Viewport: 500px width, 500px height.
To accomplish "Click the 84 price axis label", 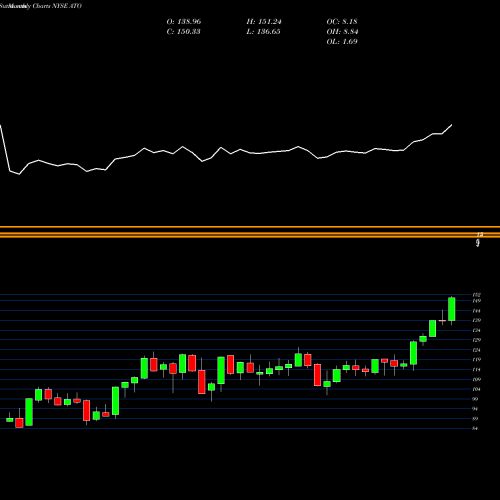I will pos(476,429).
